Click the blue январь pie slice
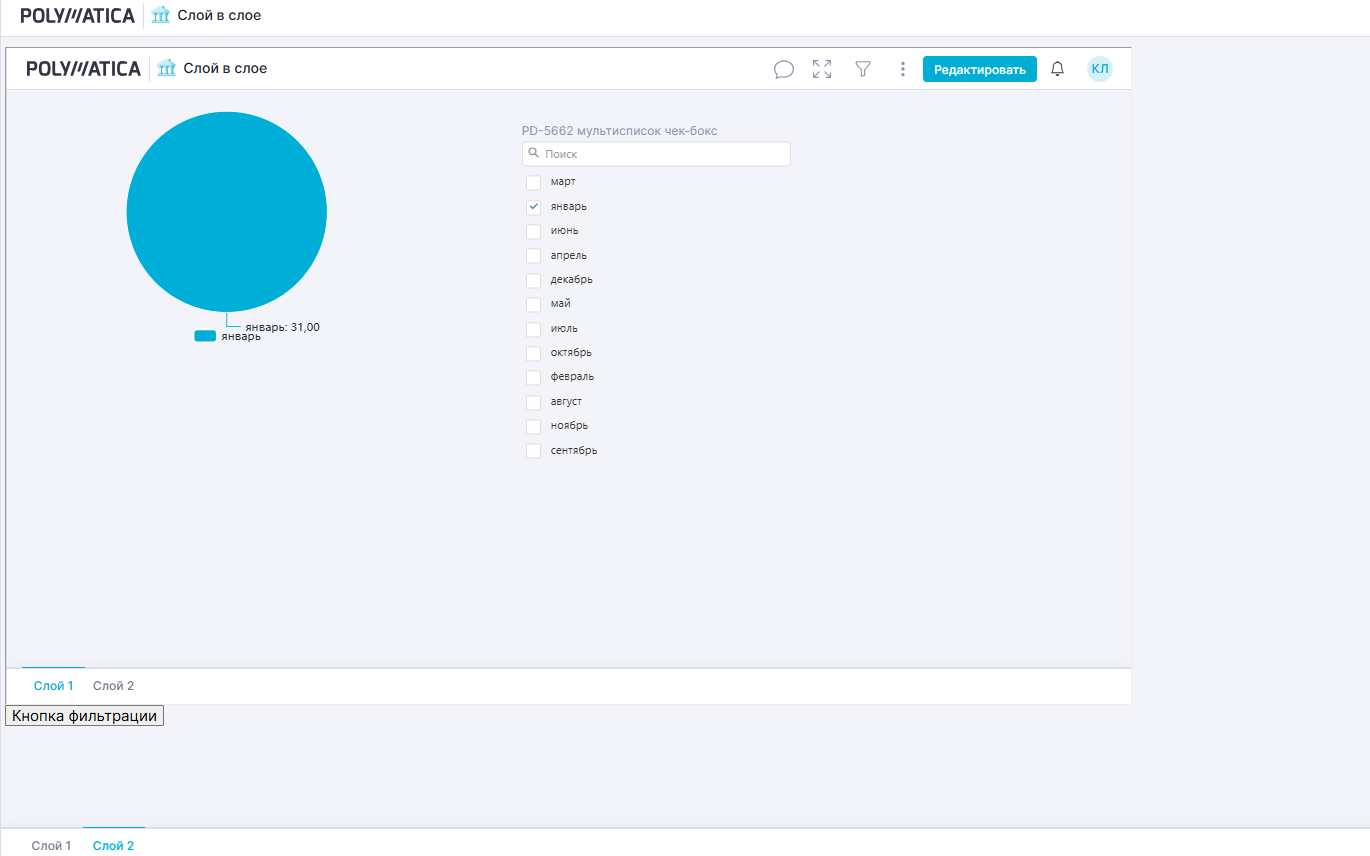 pyautogui.click(x=226, y=211)
